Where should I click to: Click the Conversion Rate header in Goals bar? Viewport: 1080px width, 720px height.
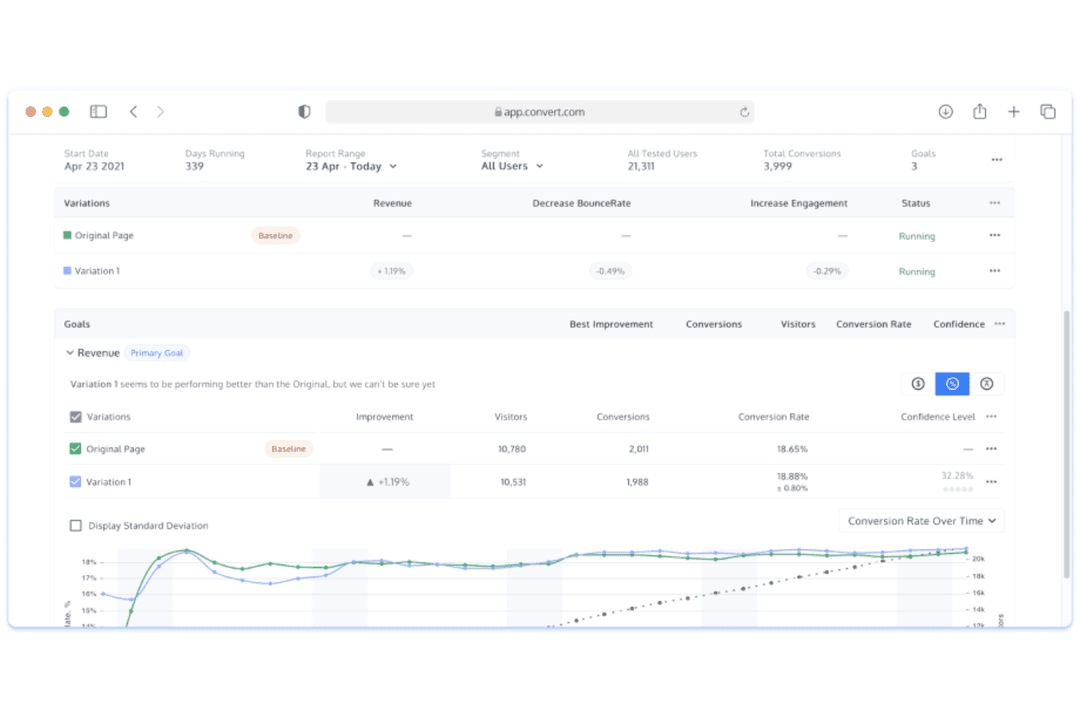(873, 324)
